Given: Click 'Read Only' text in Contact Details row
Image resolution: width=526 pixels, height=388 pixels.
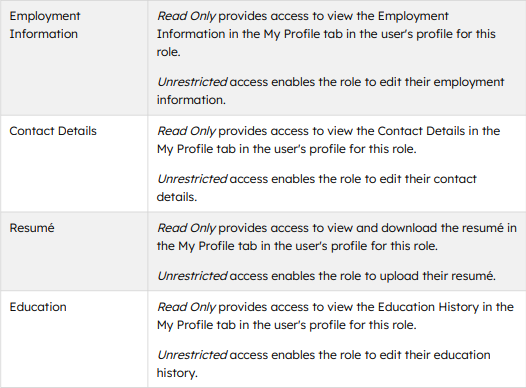Looking at the screenshot, I should click(186, 131).
